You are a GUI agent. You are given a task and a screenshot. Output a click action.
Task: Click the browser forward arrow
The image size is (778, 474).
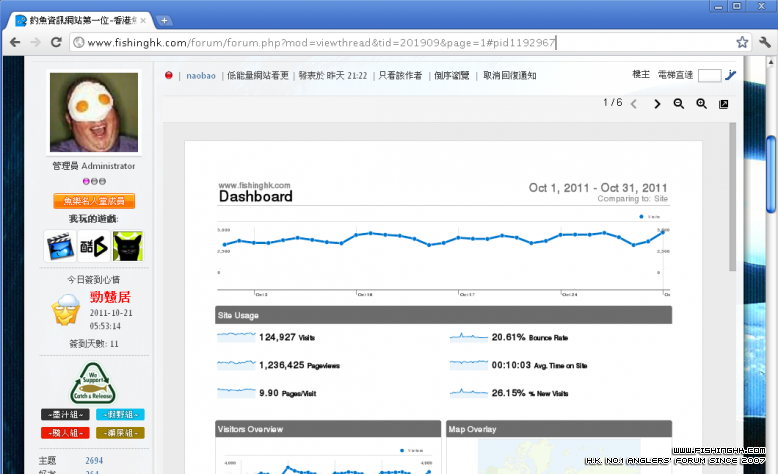(x=35, y=42)
